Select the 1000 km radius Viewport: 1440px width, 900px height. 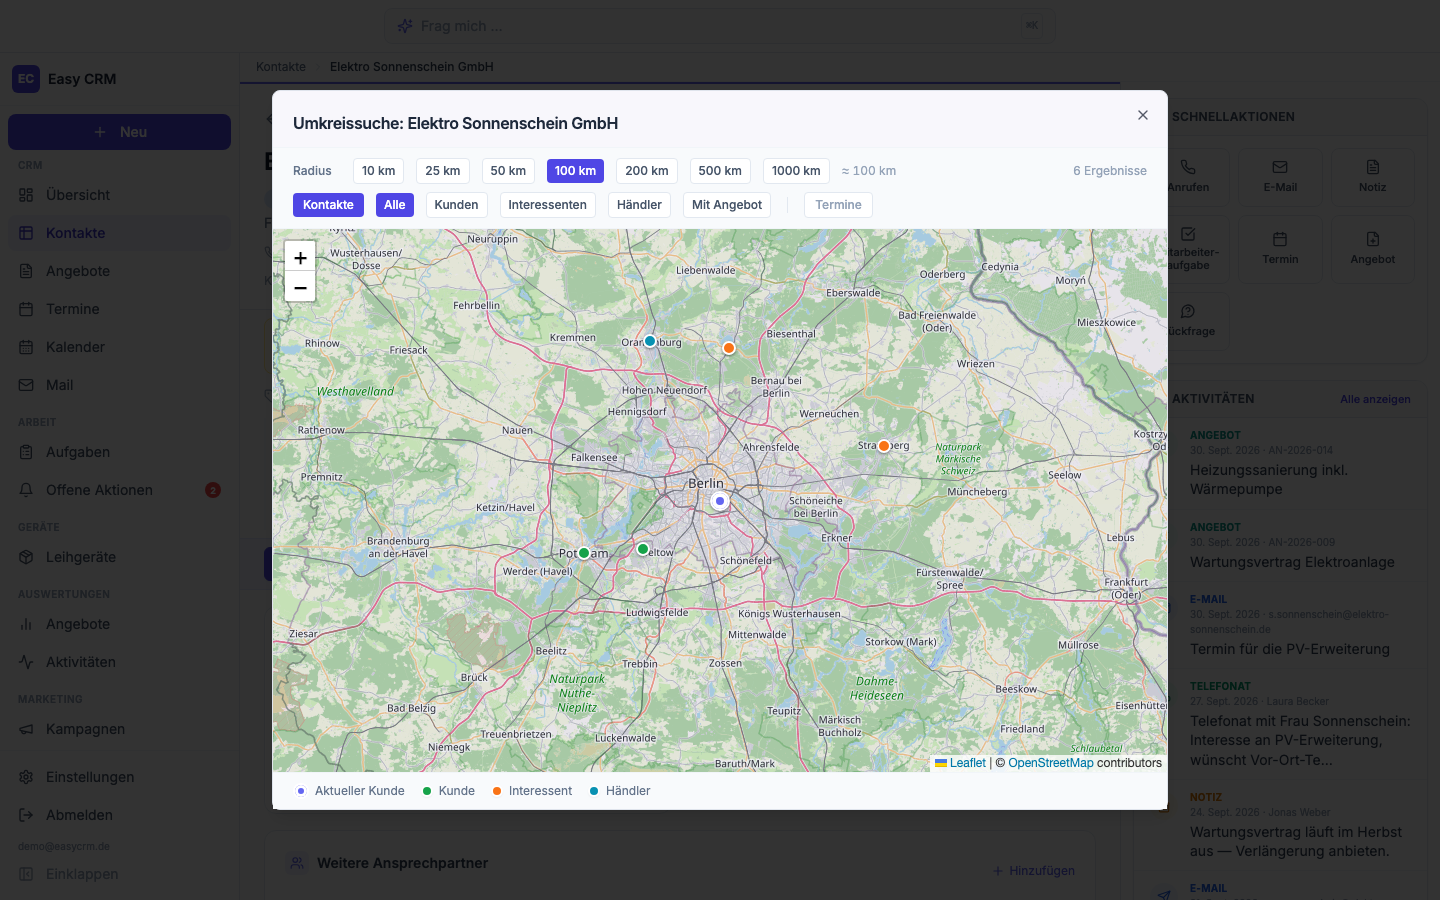796,171
